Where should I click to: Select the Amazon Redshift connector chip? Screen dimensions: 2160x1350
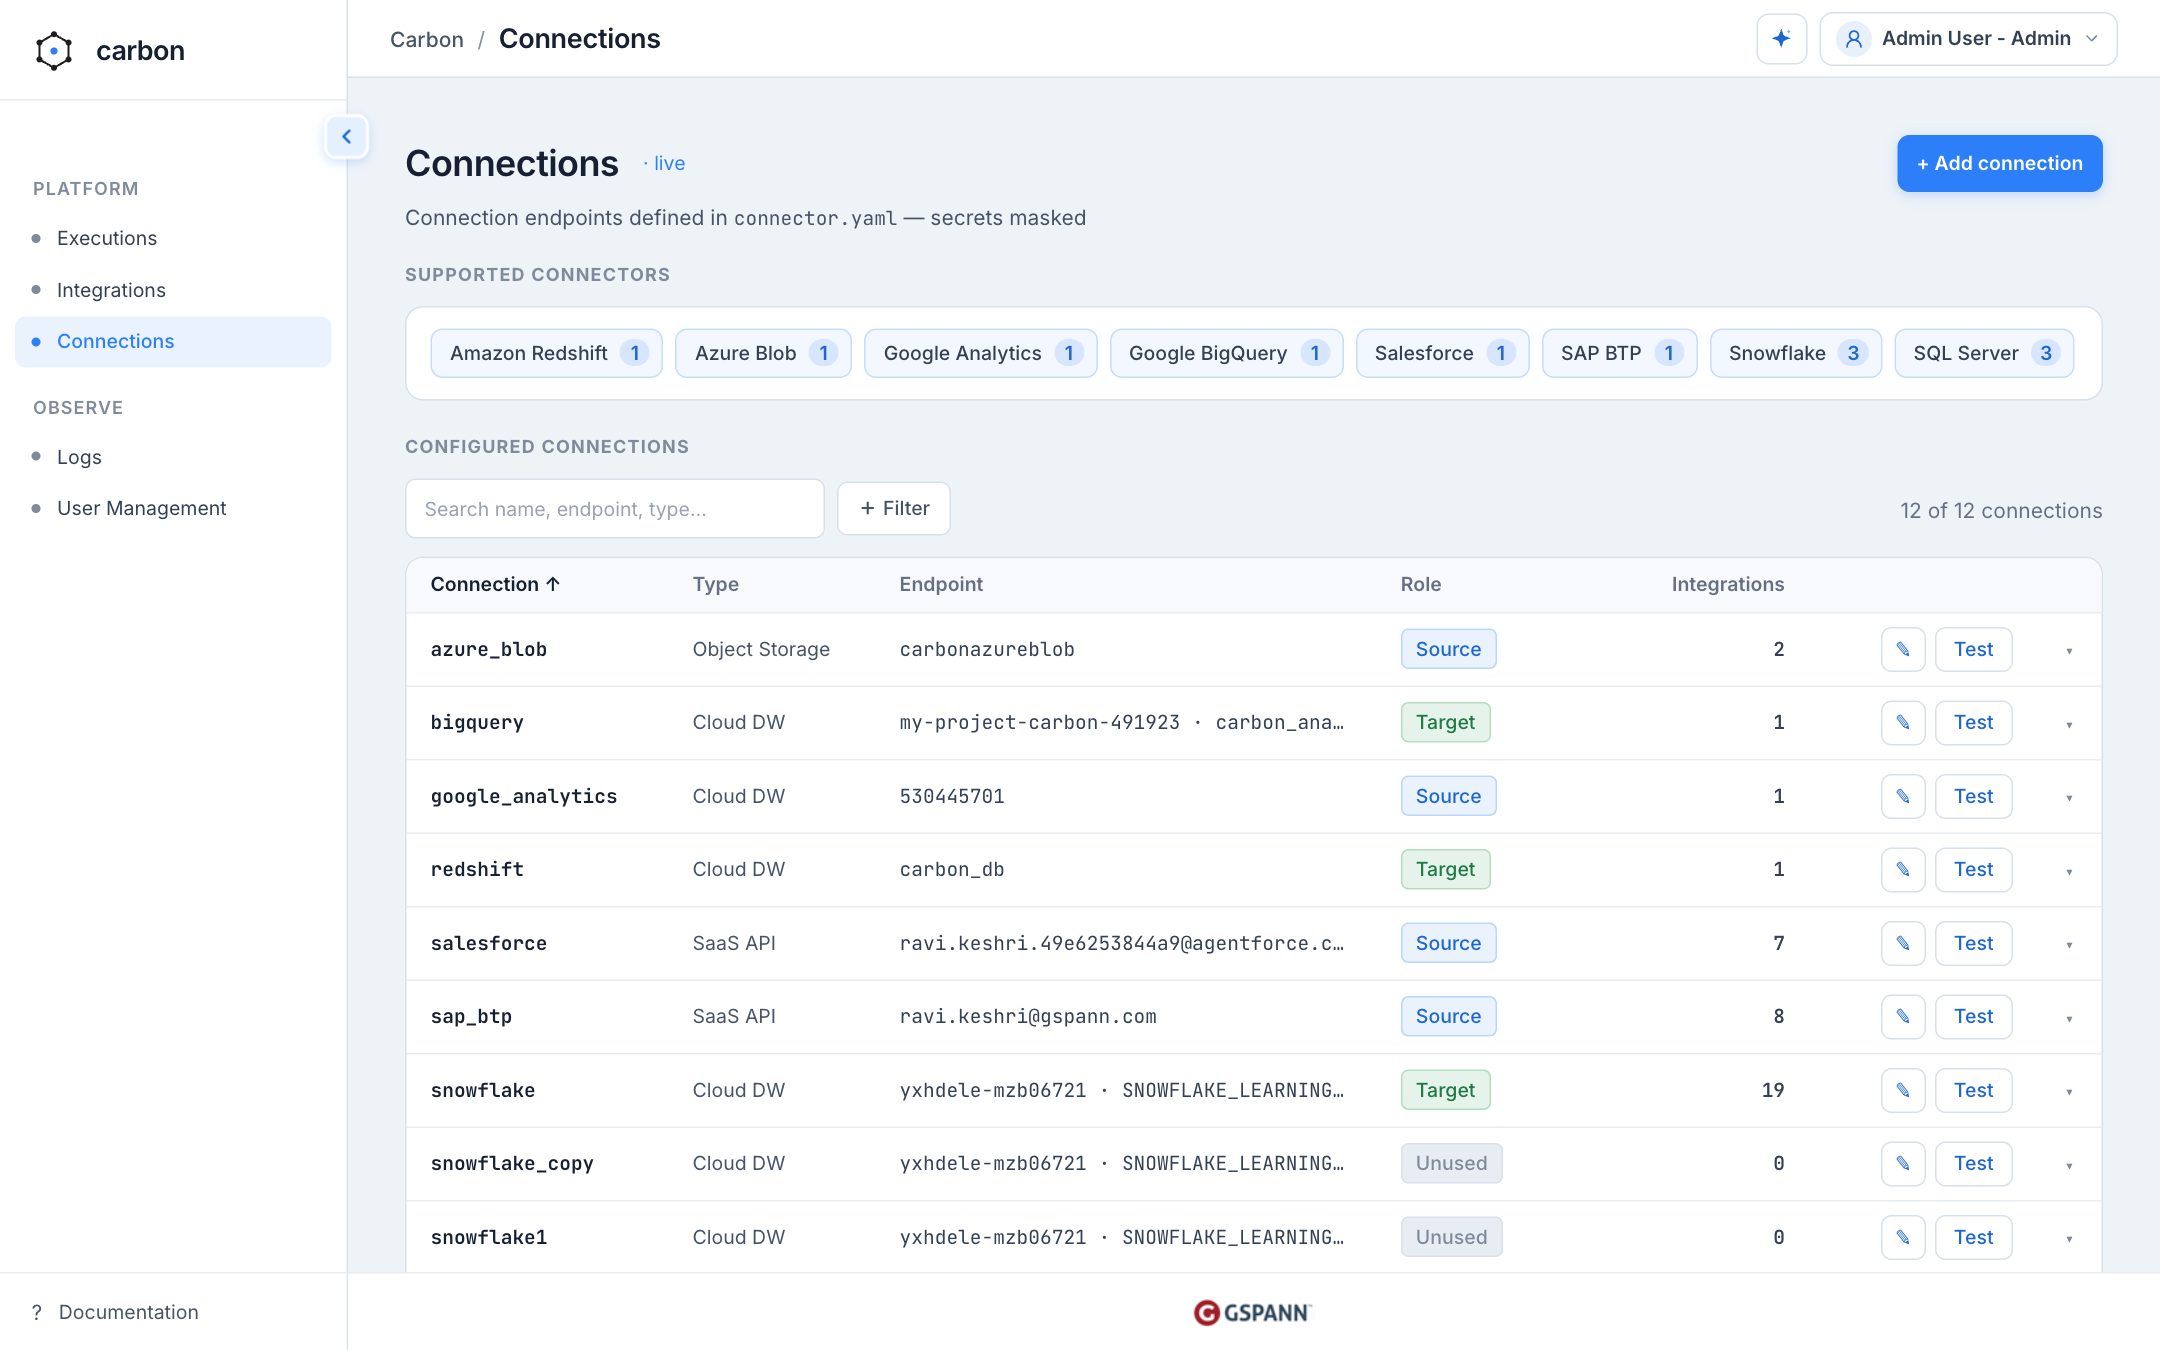click(x=547, y=353)
